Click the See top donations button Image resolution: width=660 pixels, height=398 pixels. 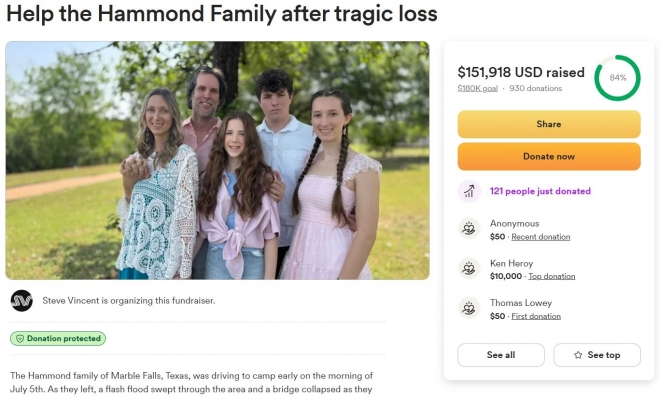597,355
